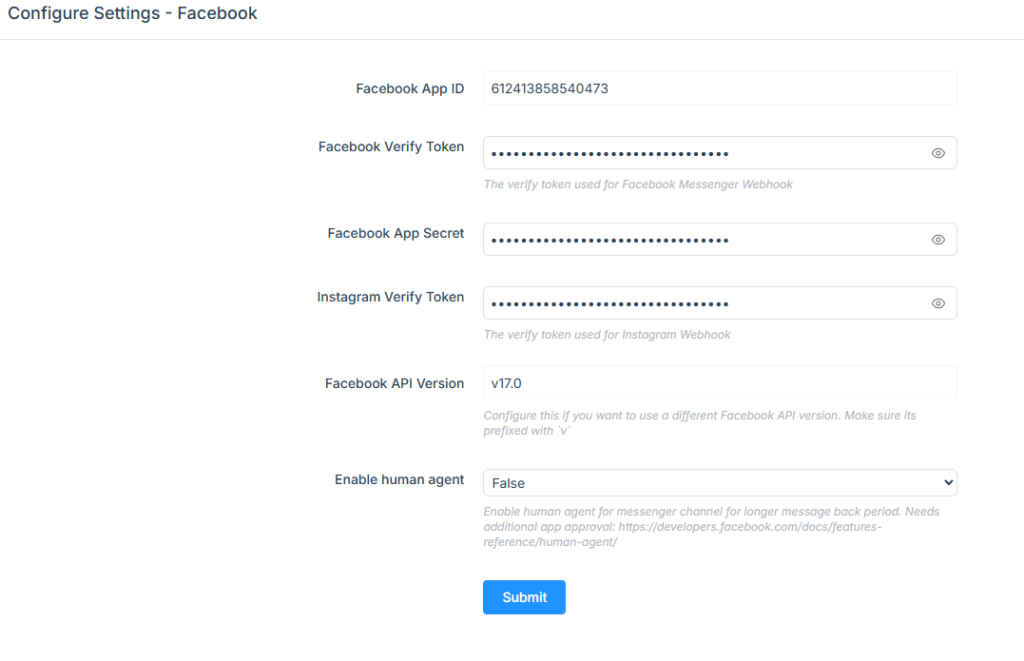Screen dimensions: 1024x661
Task: Click the Configure Settings - Facebook heading
Action: [133, 14]
